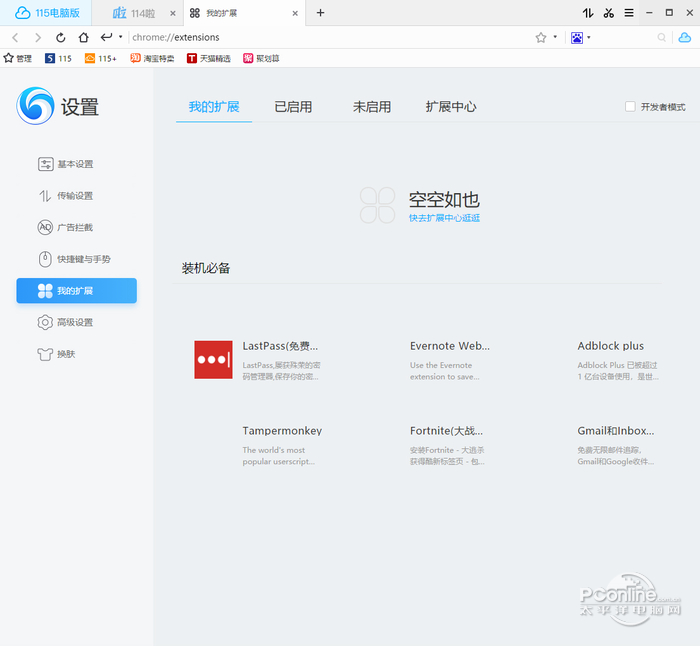Image resolution: width=700 pixels, height=646 pixels.
Task: Click the undo closed tab arrow
Action: 106,37
